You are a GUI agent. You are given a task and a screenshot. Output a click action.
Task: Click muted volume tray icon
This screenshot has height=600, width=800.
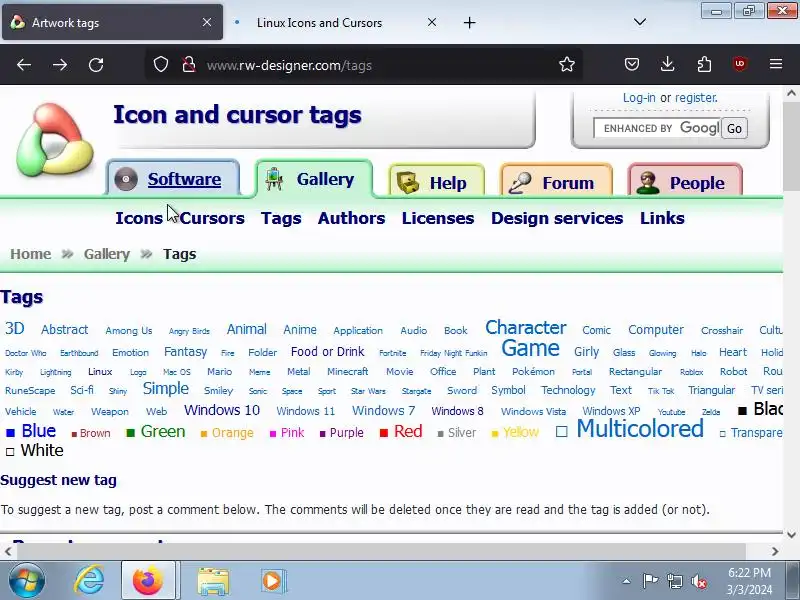tap(698, 581)
